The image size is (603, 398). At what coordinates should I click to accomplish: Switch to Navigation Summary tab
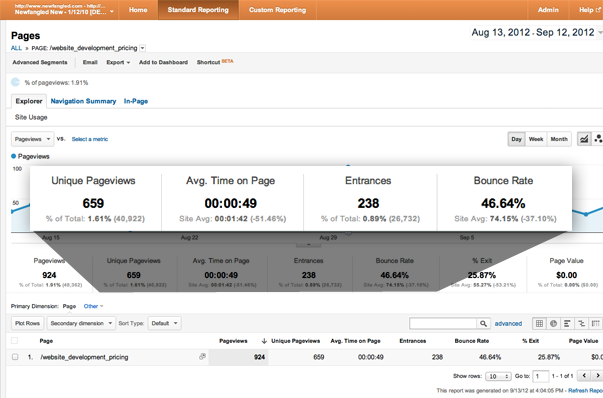pyautogui.click(x=83, y=101)
